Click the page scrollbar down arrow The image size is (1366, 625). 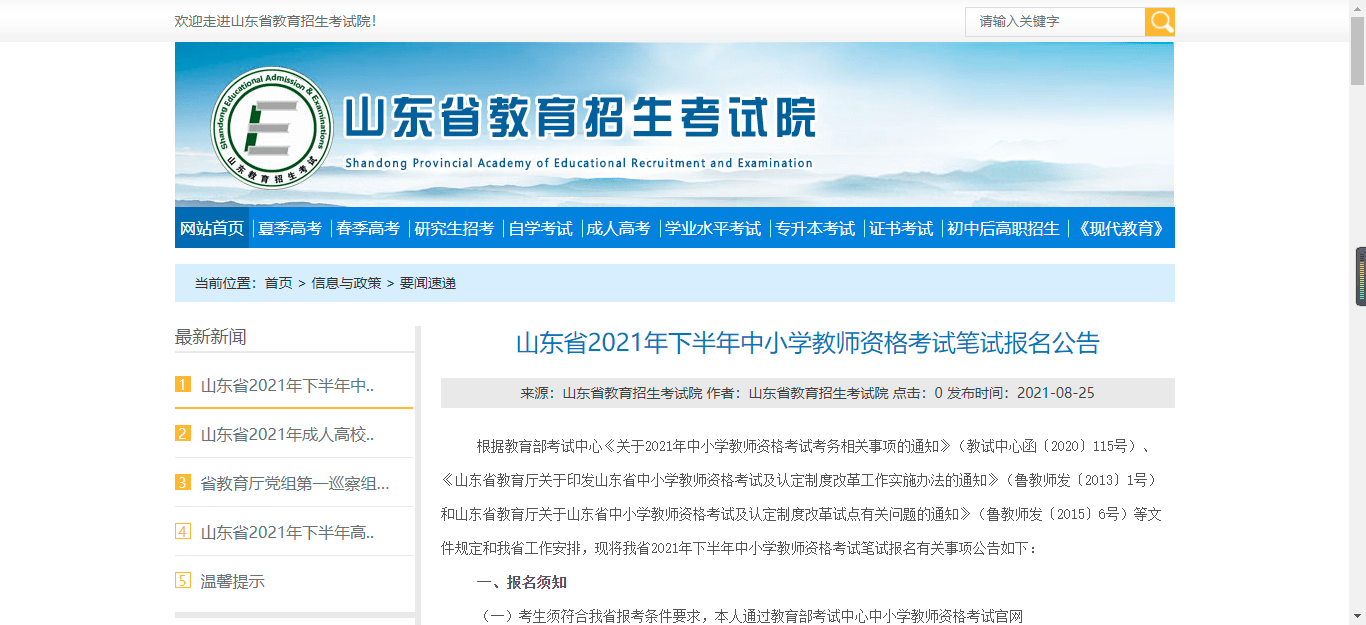tap(1358, 617)
